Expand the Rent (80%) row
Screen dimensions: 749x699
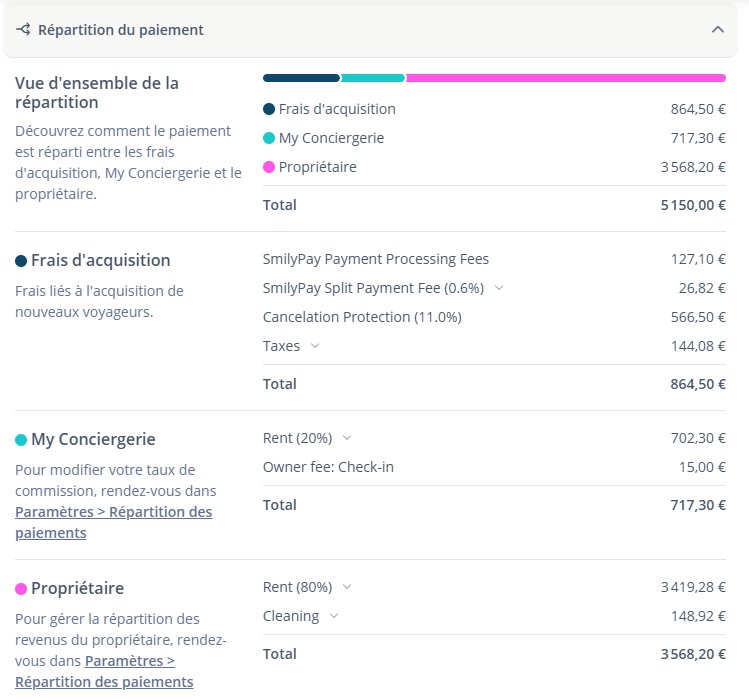347,587
